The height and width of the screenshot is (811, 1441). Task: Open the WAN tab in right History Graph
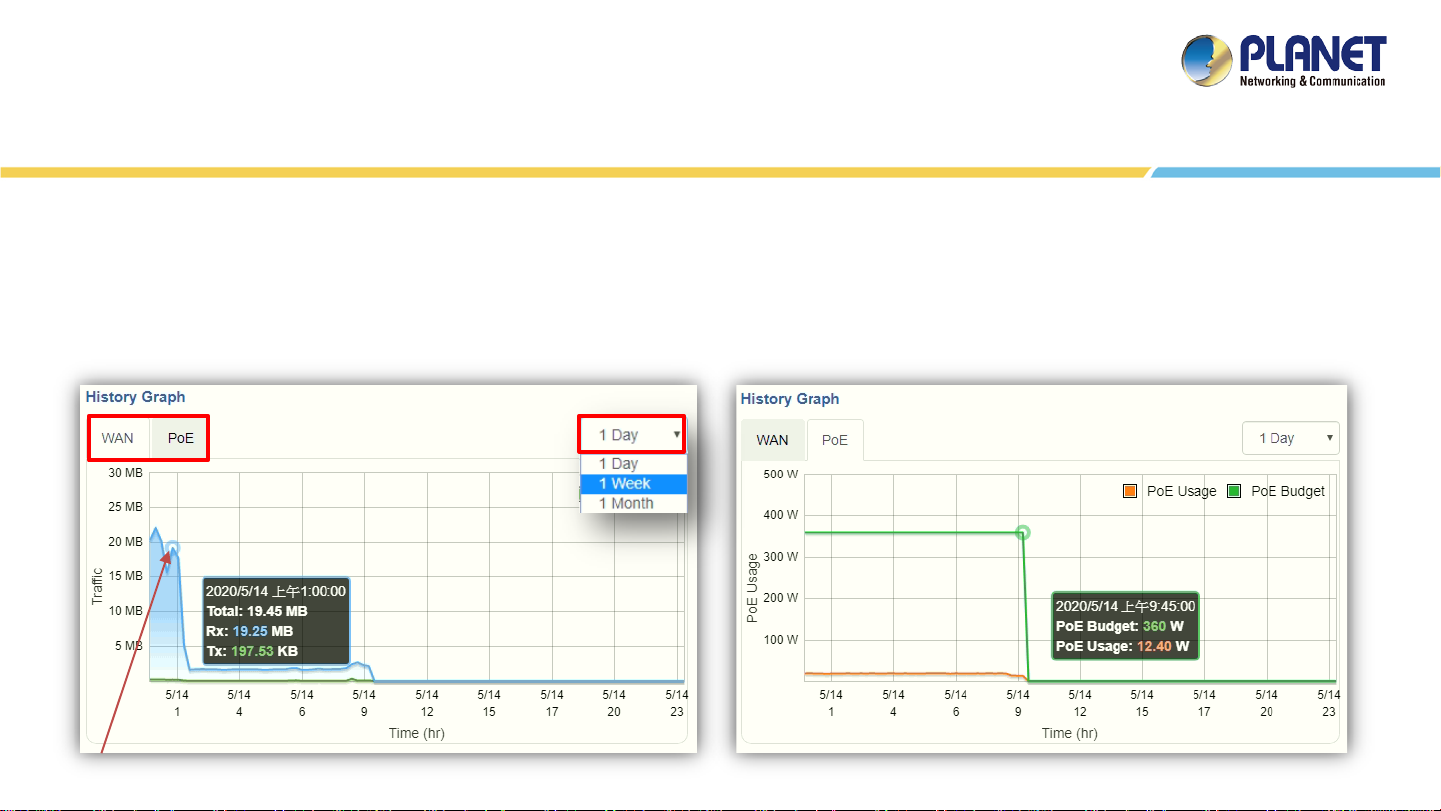(772, 440)
